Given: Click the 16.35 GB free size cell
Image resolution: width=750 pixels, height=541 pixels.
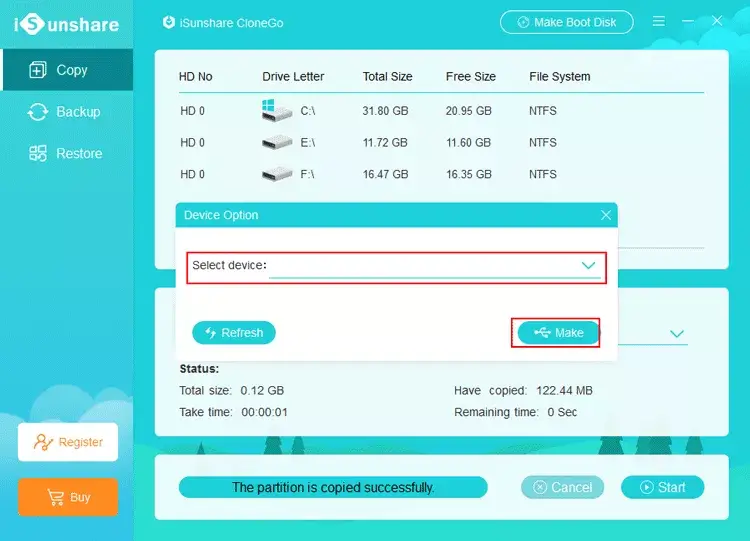Looking at the screenshot, I should (x=469, y=174).
